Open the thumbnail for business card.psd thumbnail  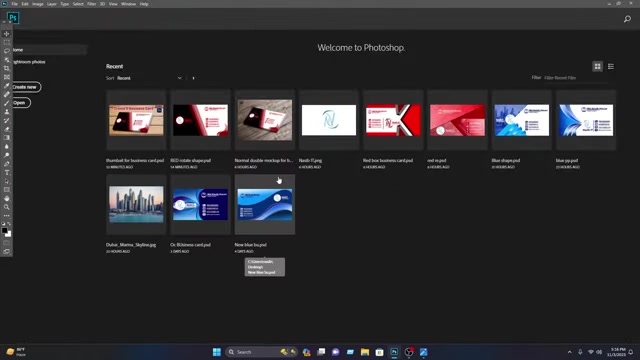click(136, 120)
